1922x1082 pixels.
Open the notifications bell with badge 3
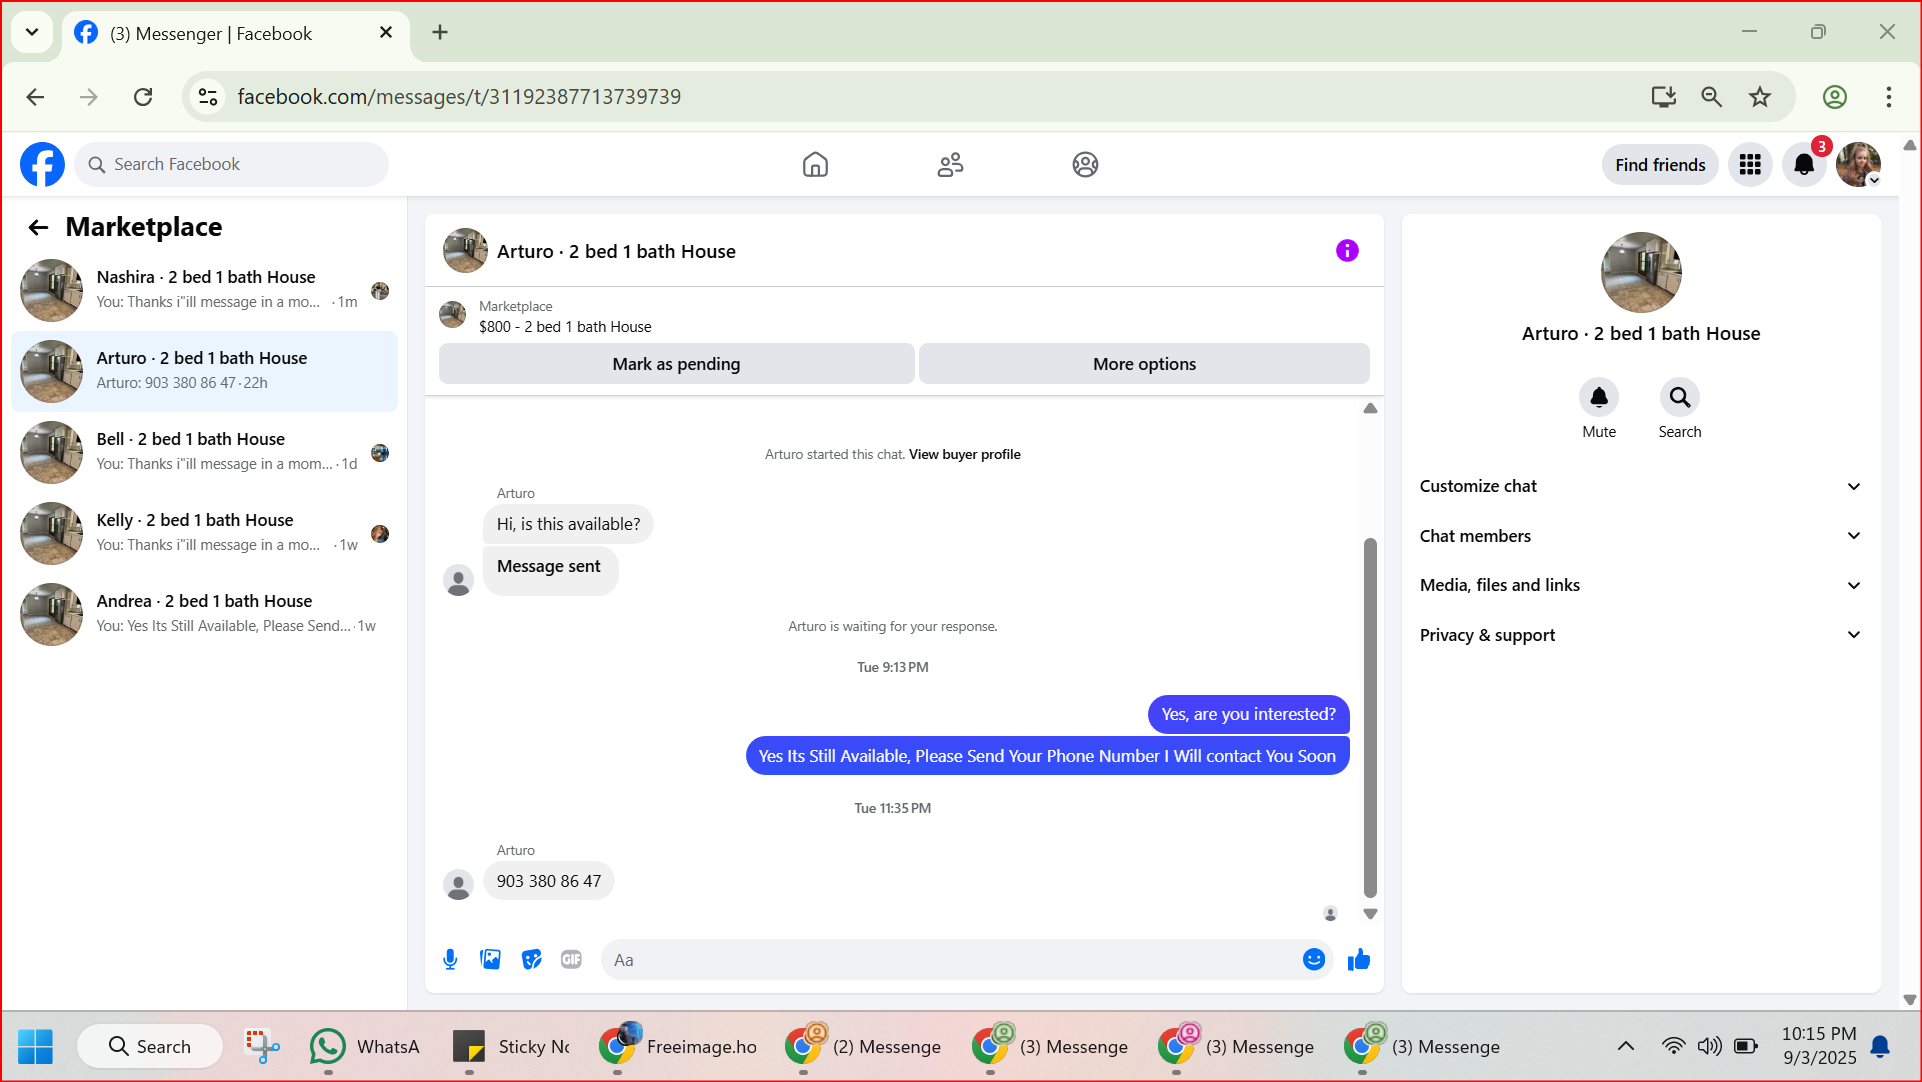1804,164
